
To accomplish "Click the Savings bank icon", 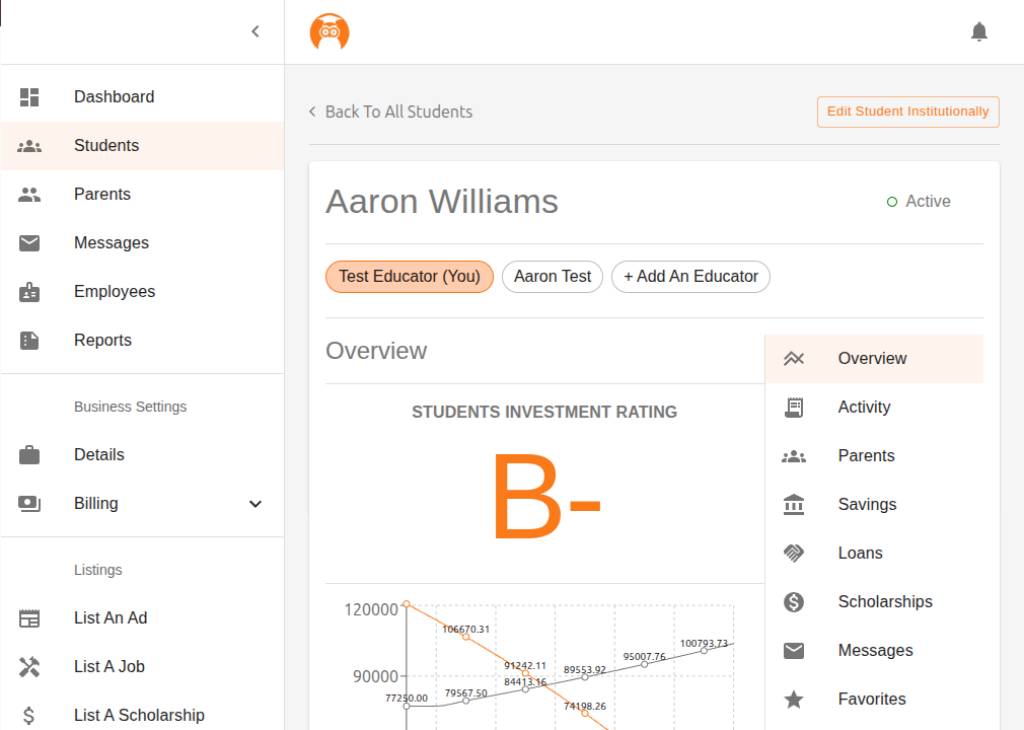I will tap(794, 504).
